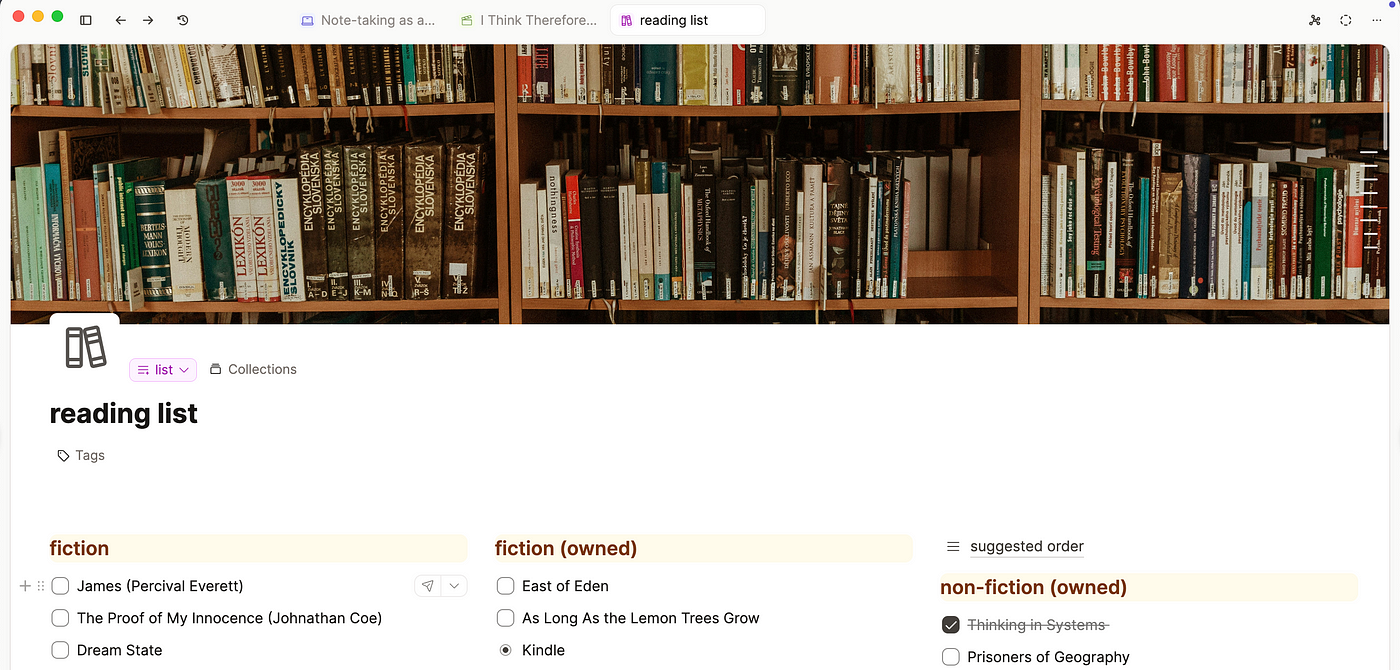This screenshot has height=670, width=1400.
Task: Expand the suggested order toggle
Action: pos(953,547)
